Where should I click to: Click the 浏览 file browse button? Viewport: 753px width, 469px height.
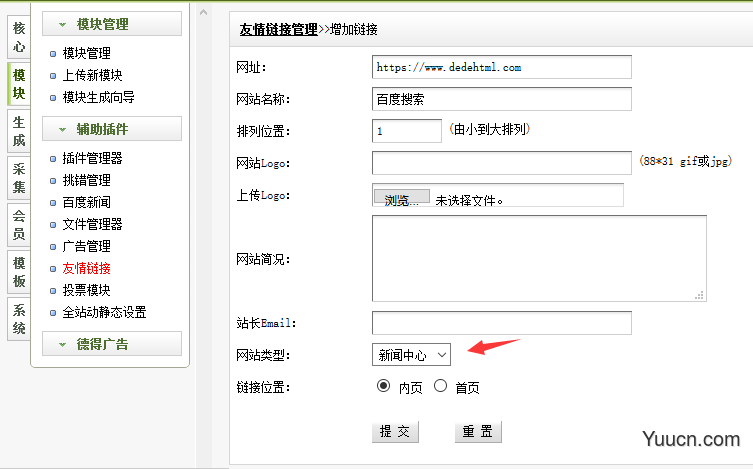click(x=402, y=199)
